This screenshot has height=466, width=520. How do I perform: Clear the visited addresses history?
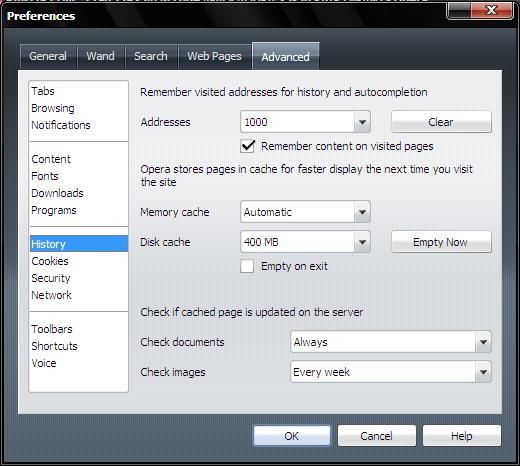pyautogui.click(x=441, y=122)
